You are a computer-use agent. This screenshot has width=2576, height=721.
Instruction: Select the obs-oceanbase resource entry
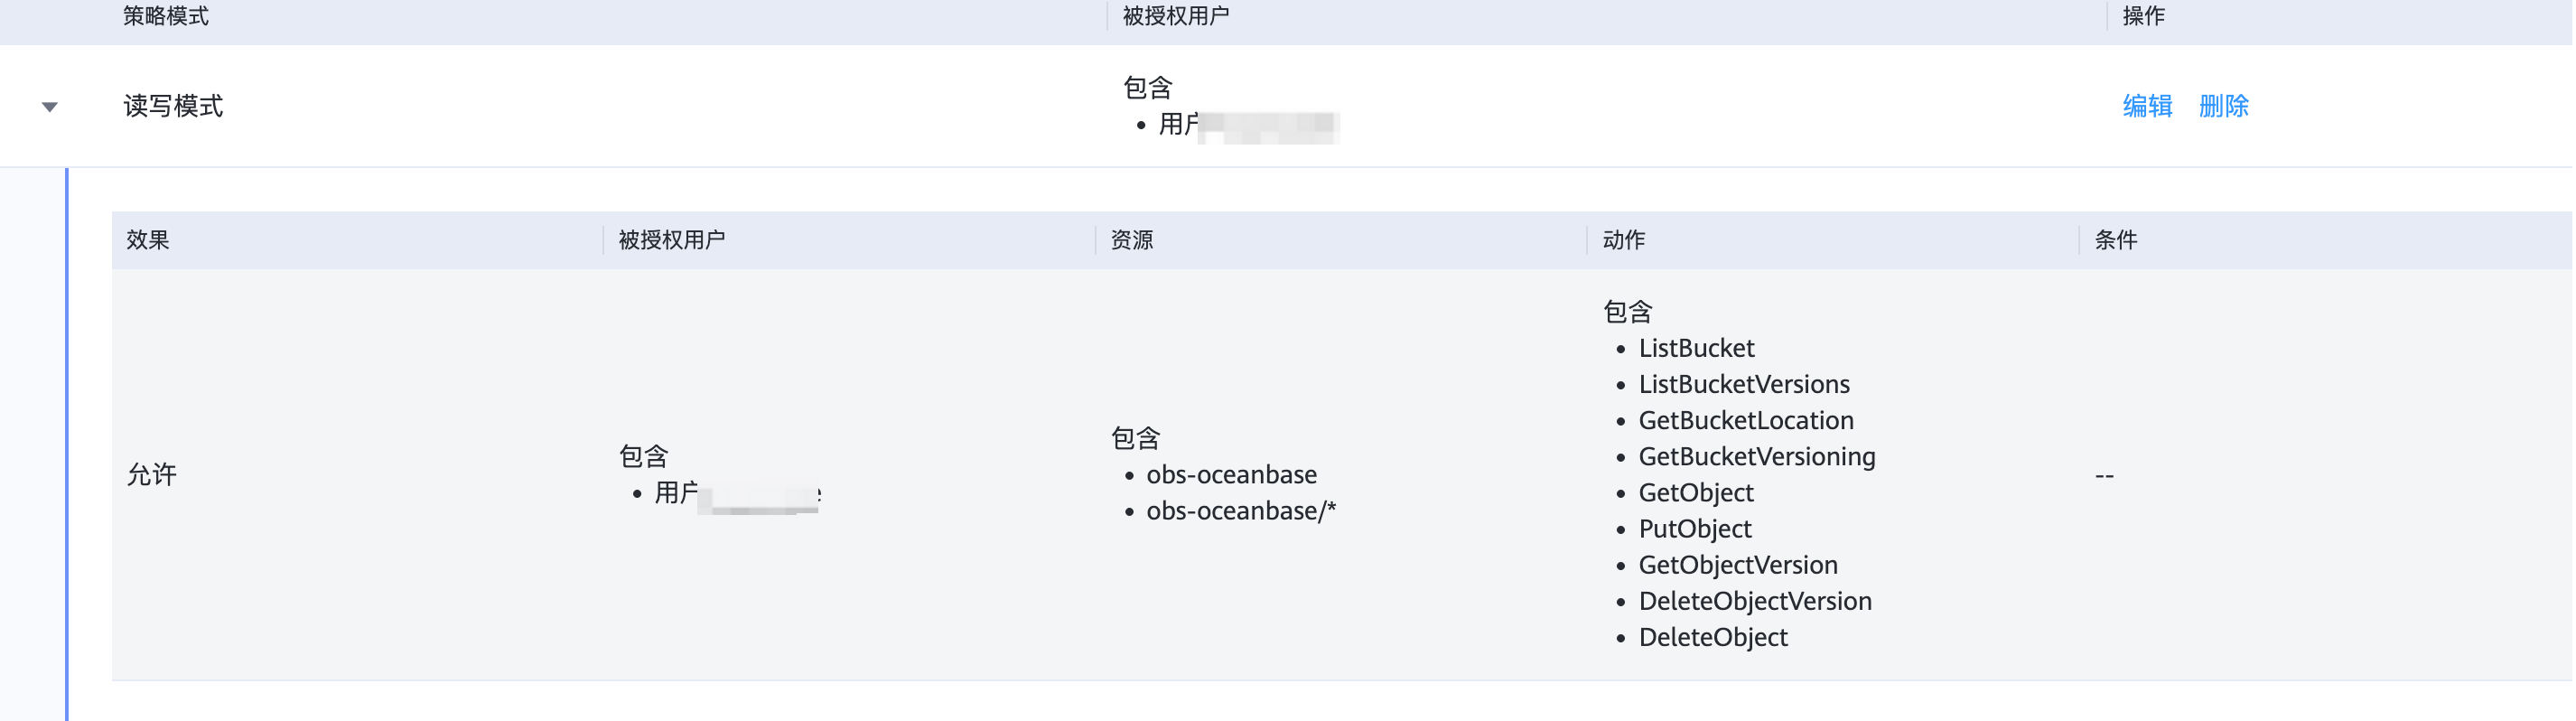(x=1231, y=474)
